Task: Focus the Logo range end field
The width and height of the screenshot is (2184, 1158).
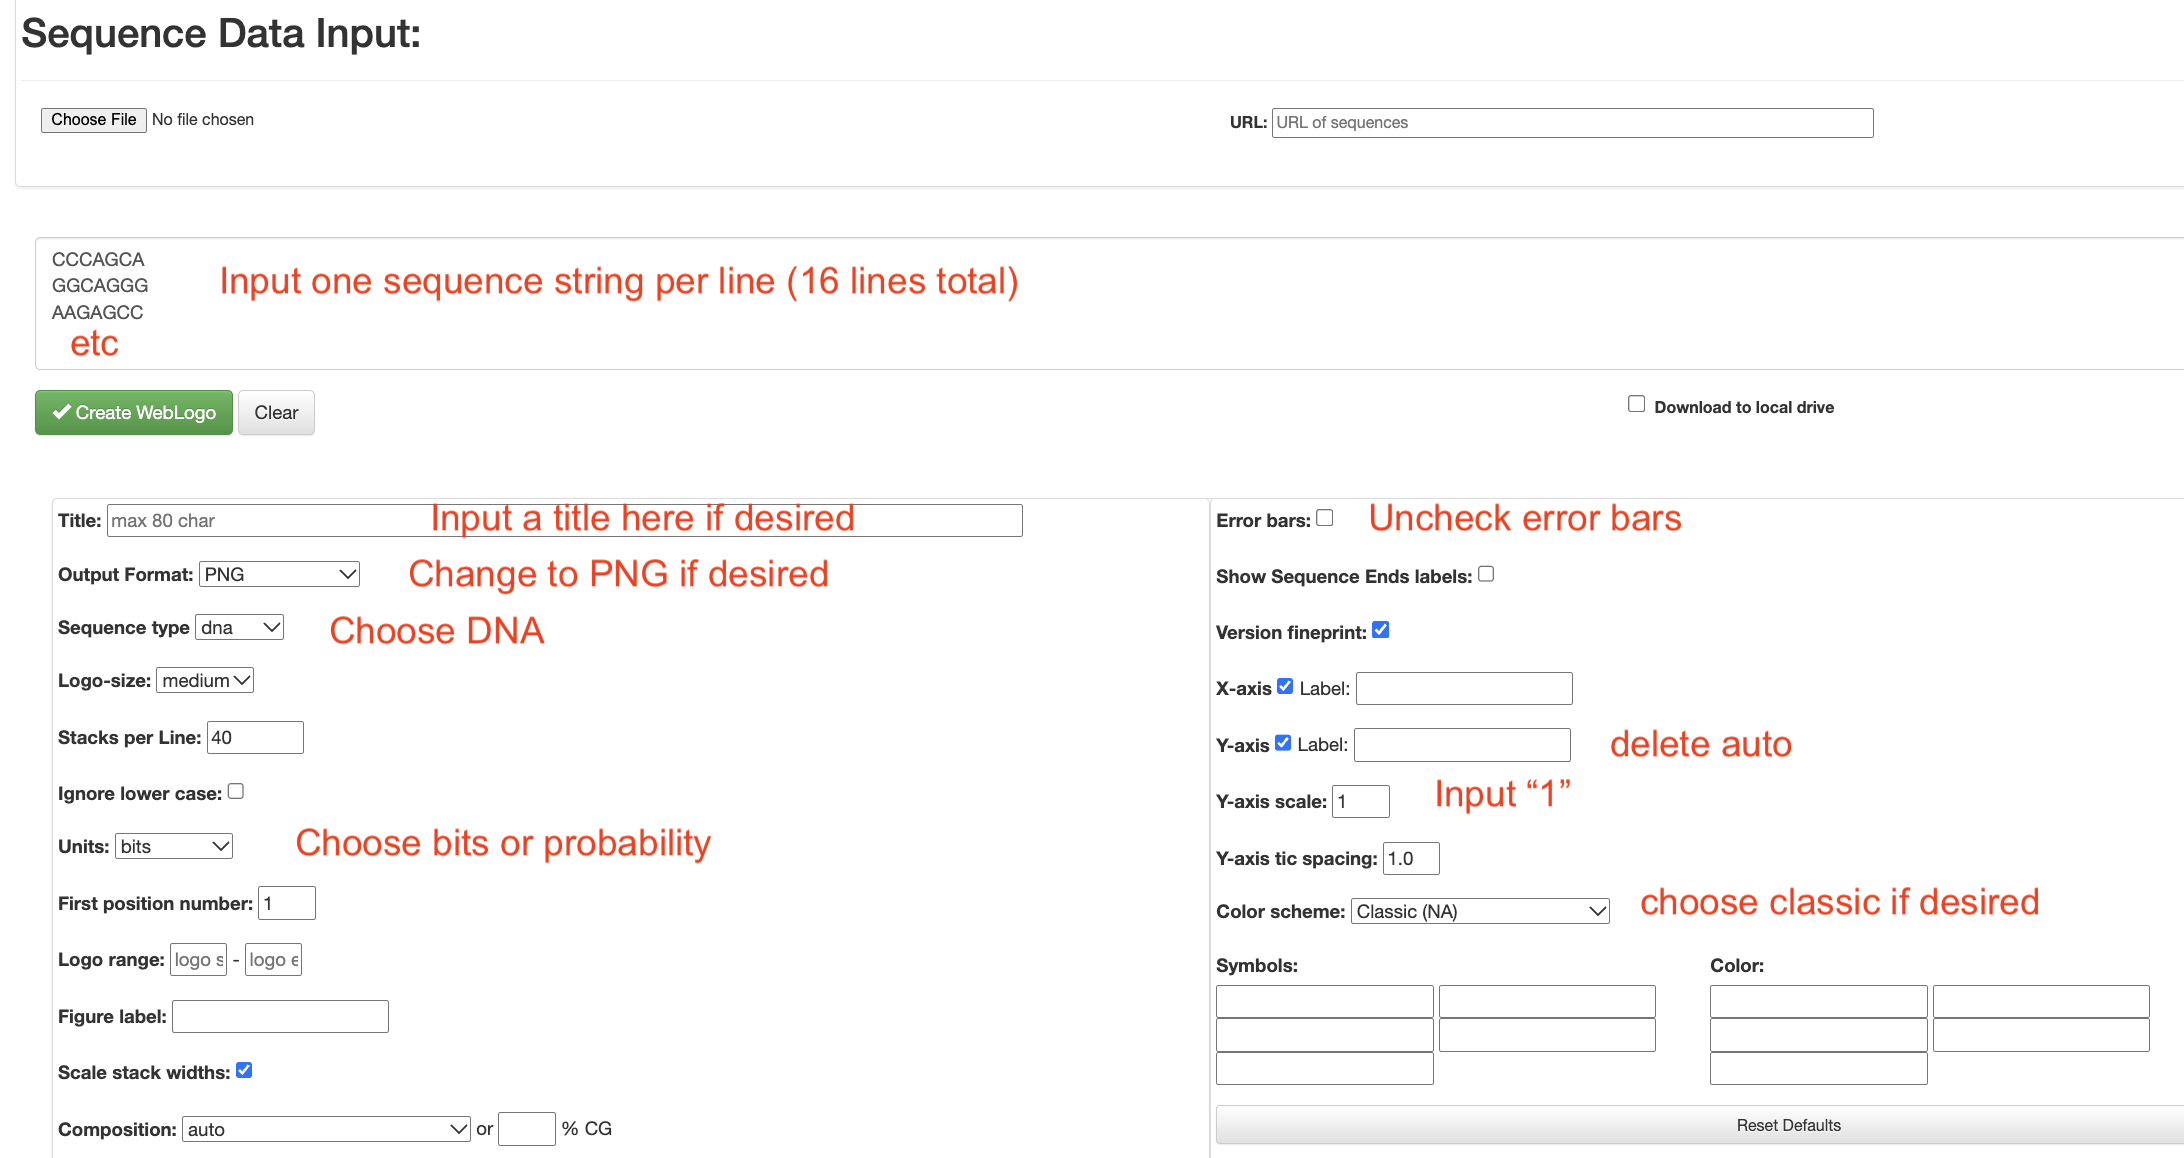Action: [273, 960]
